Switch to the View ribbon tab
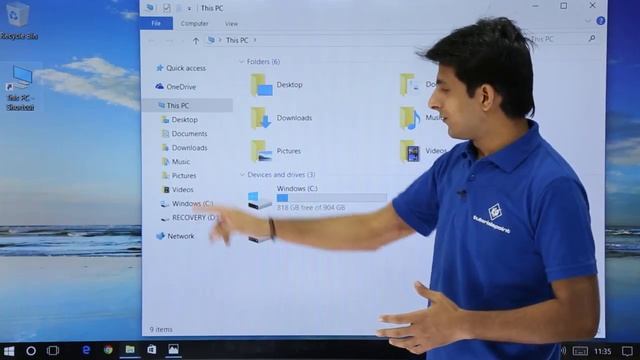This screenshot has width=640, height=360. (x=231, y=24)
